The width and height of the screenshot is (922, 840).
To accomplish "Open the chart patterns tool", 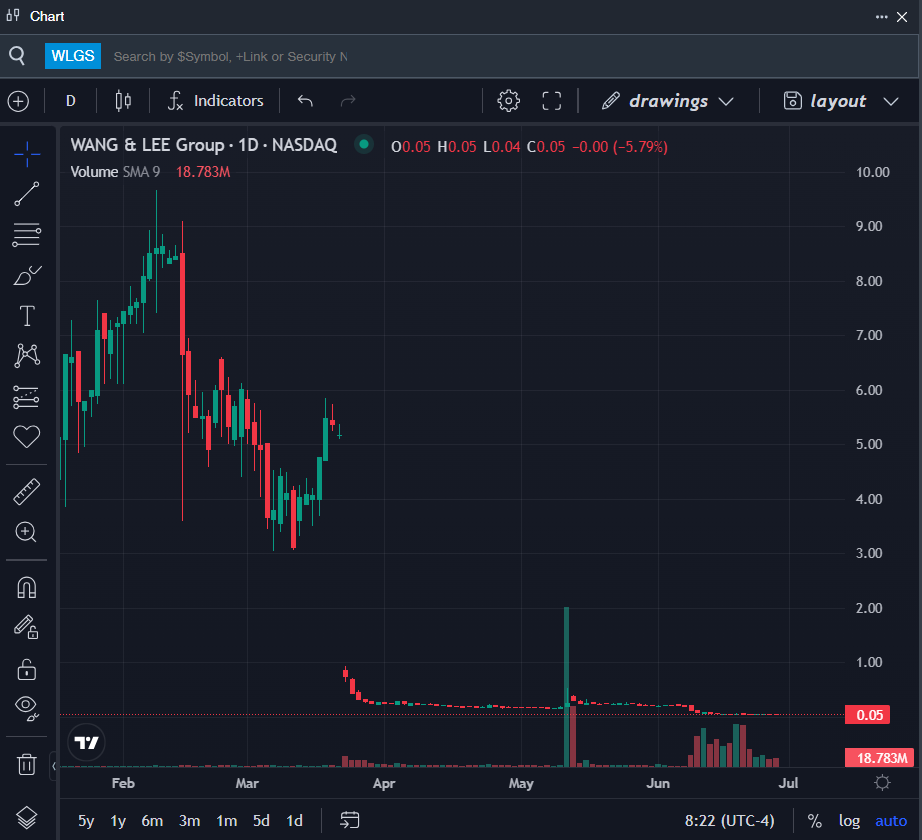I will click(26, 356).
